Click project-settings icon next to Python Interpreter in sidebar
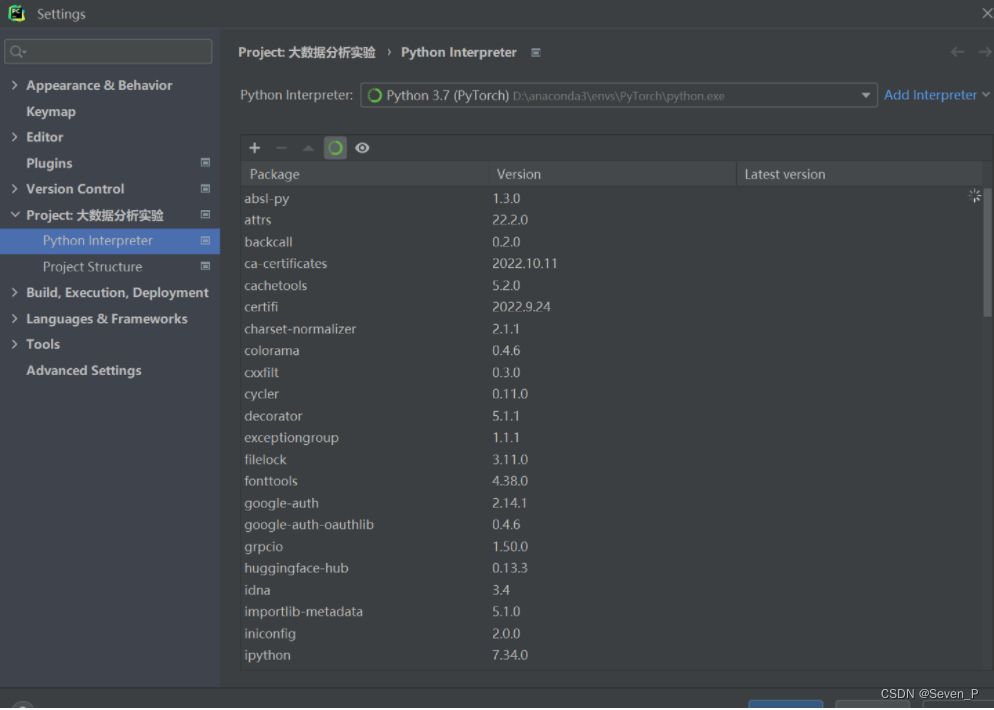The width and height of the screenshot is (994, 710). click(x=205, y=240)
